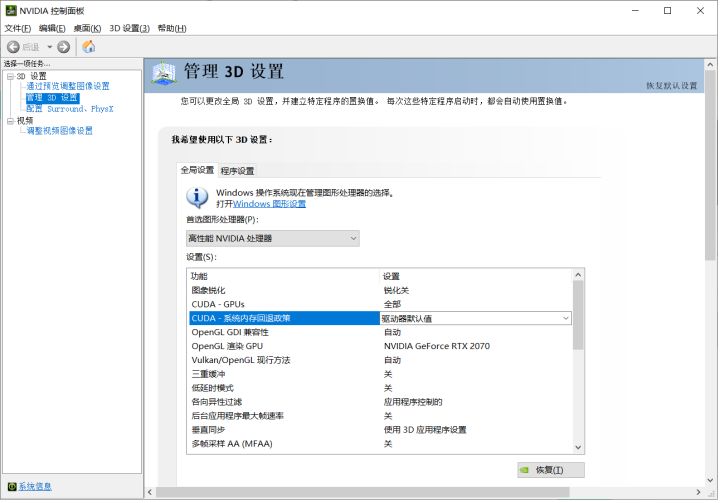Select the 垂直同步 settings row

tap(380, 430)
